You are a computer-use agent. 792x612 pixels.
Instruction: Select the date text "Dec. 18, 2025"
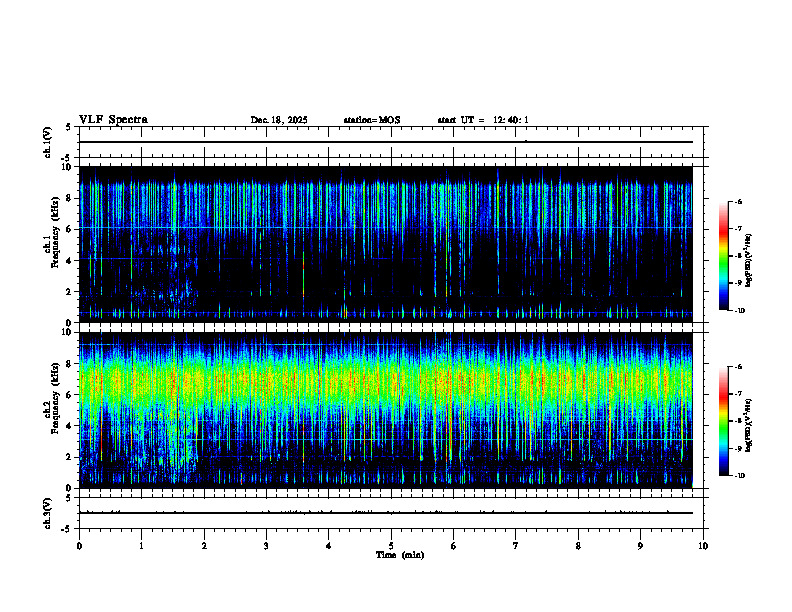[279, 120]
